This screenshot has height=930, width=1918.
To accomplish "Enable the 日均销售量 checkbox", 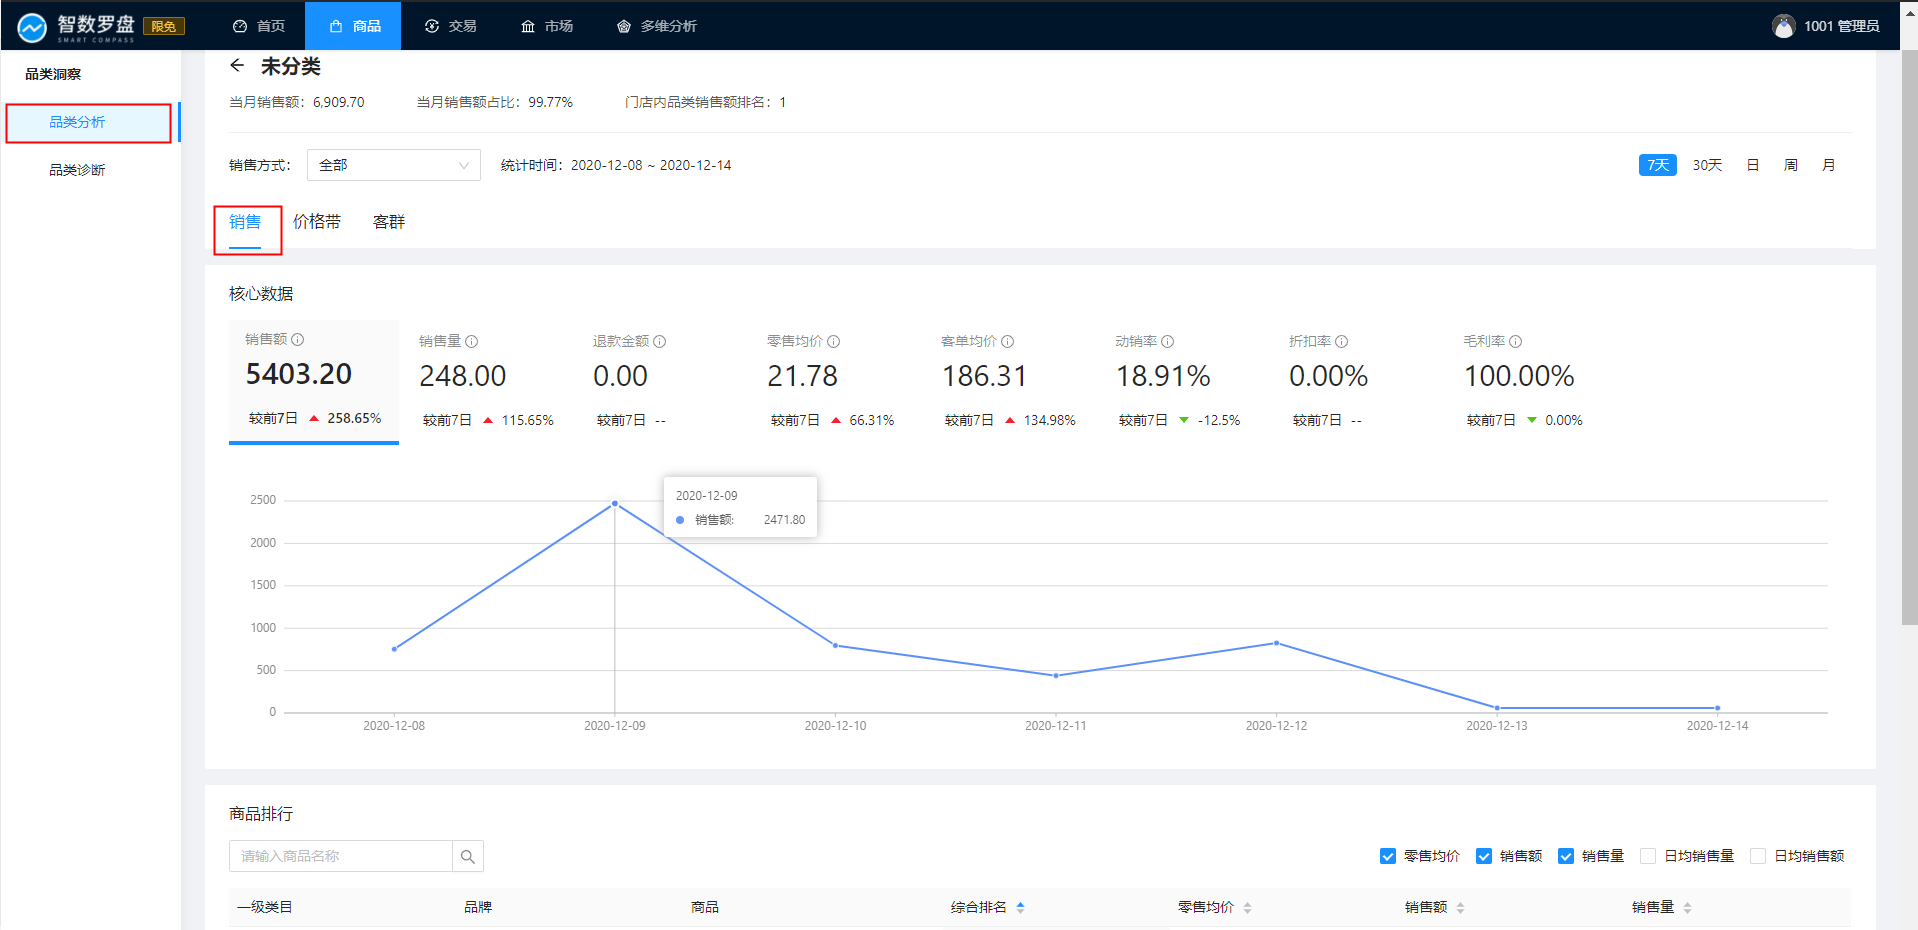I will tap(1648, 856).
